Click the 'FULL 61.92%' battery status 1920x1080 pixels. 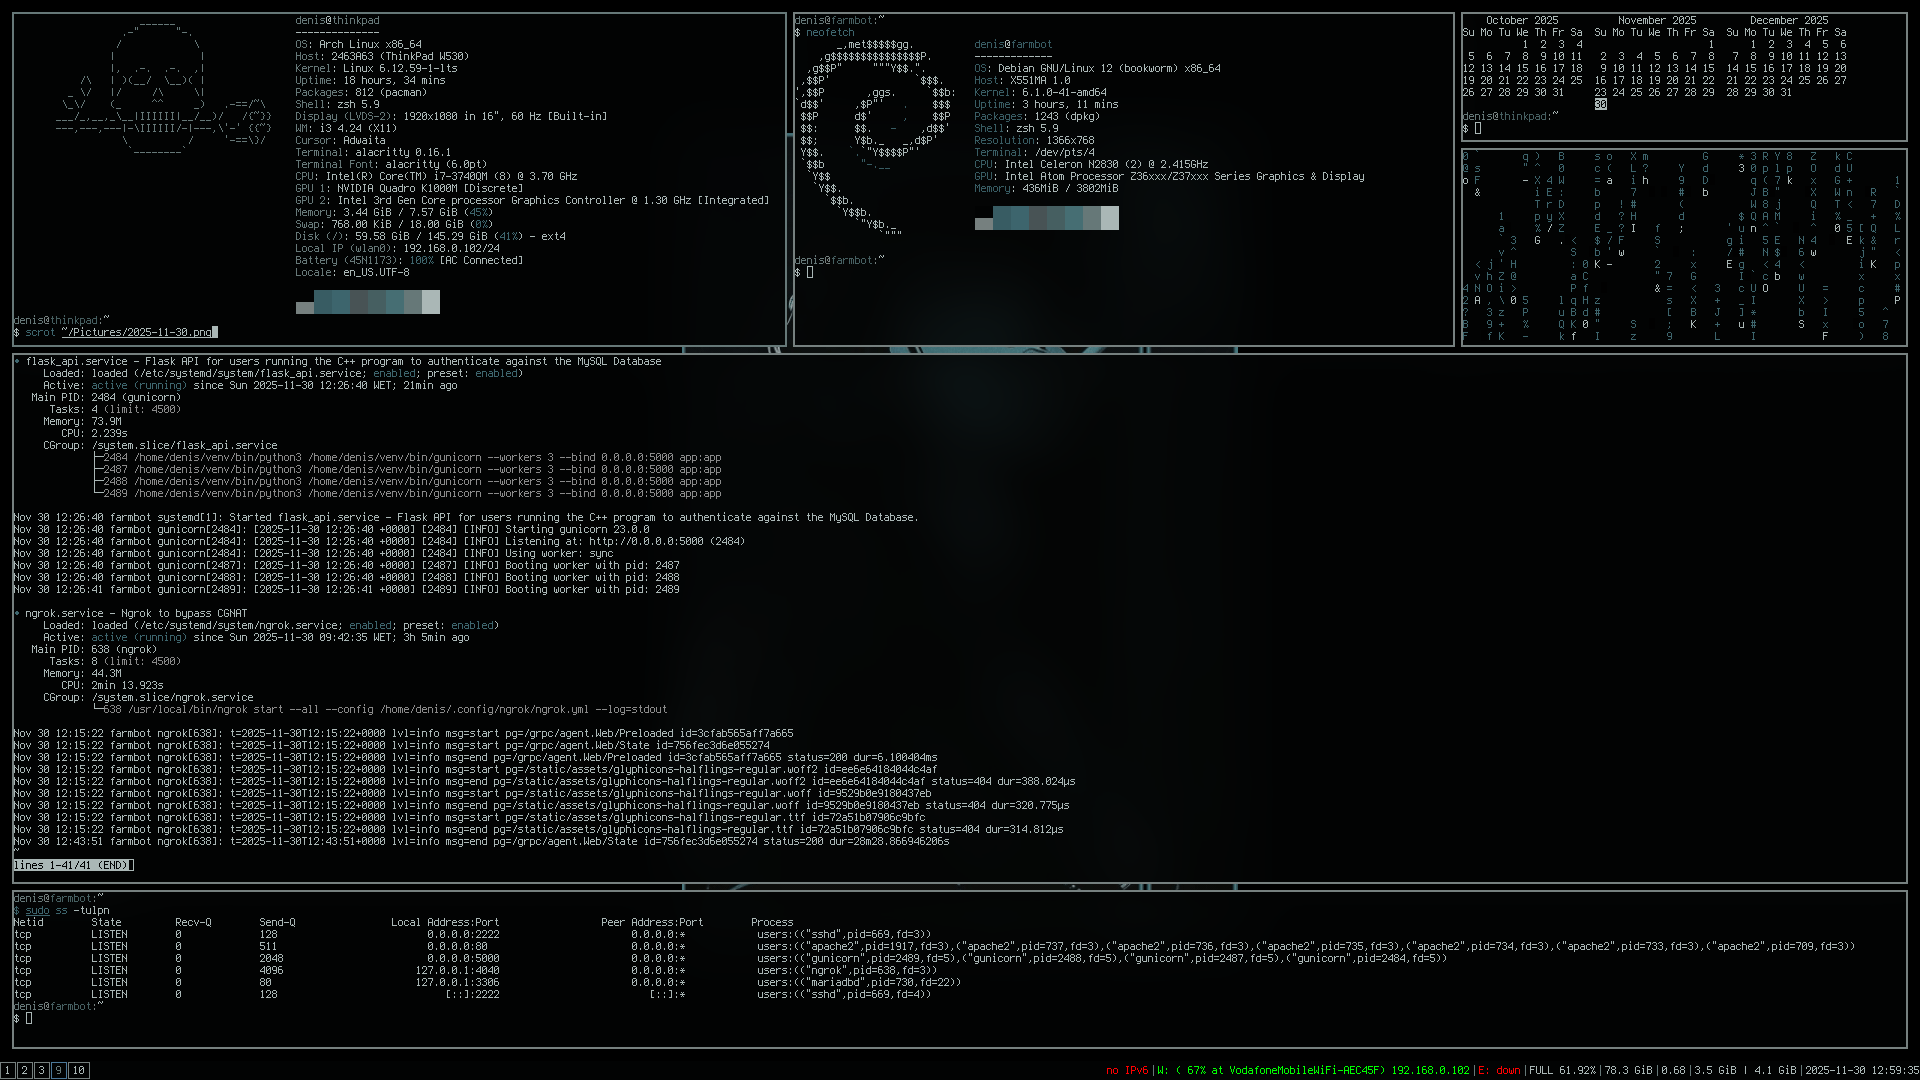[1562, 1070]
